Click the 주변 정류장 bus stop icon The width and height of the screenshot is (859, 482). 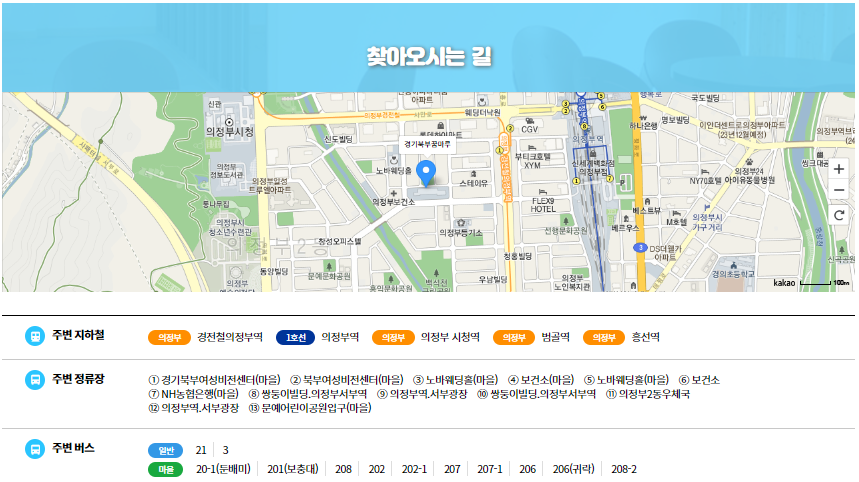[x=35, y=380]
